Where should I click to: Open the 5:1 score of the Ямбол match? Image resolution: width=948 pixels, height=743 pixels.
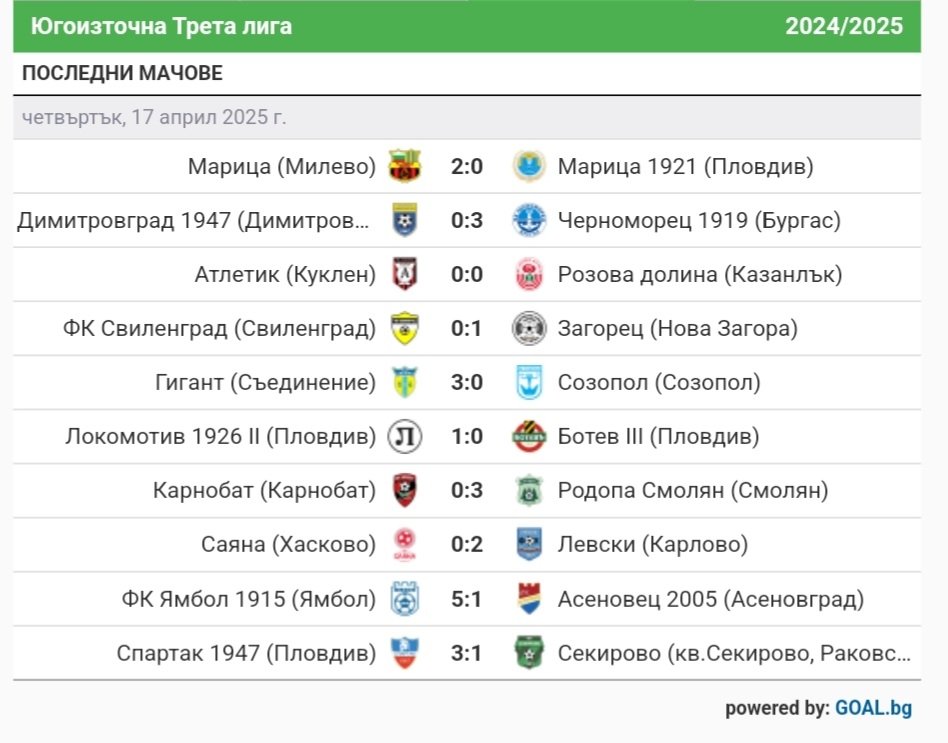pyautogui.click(x=467, y=599)
